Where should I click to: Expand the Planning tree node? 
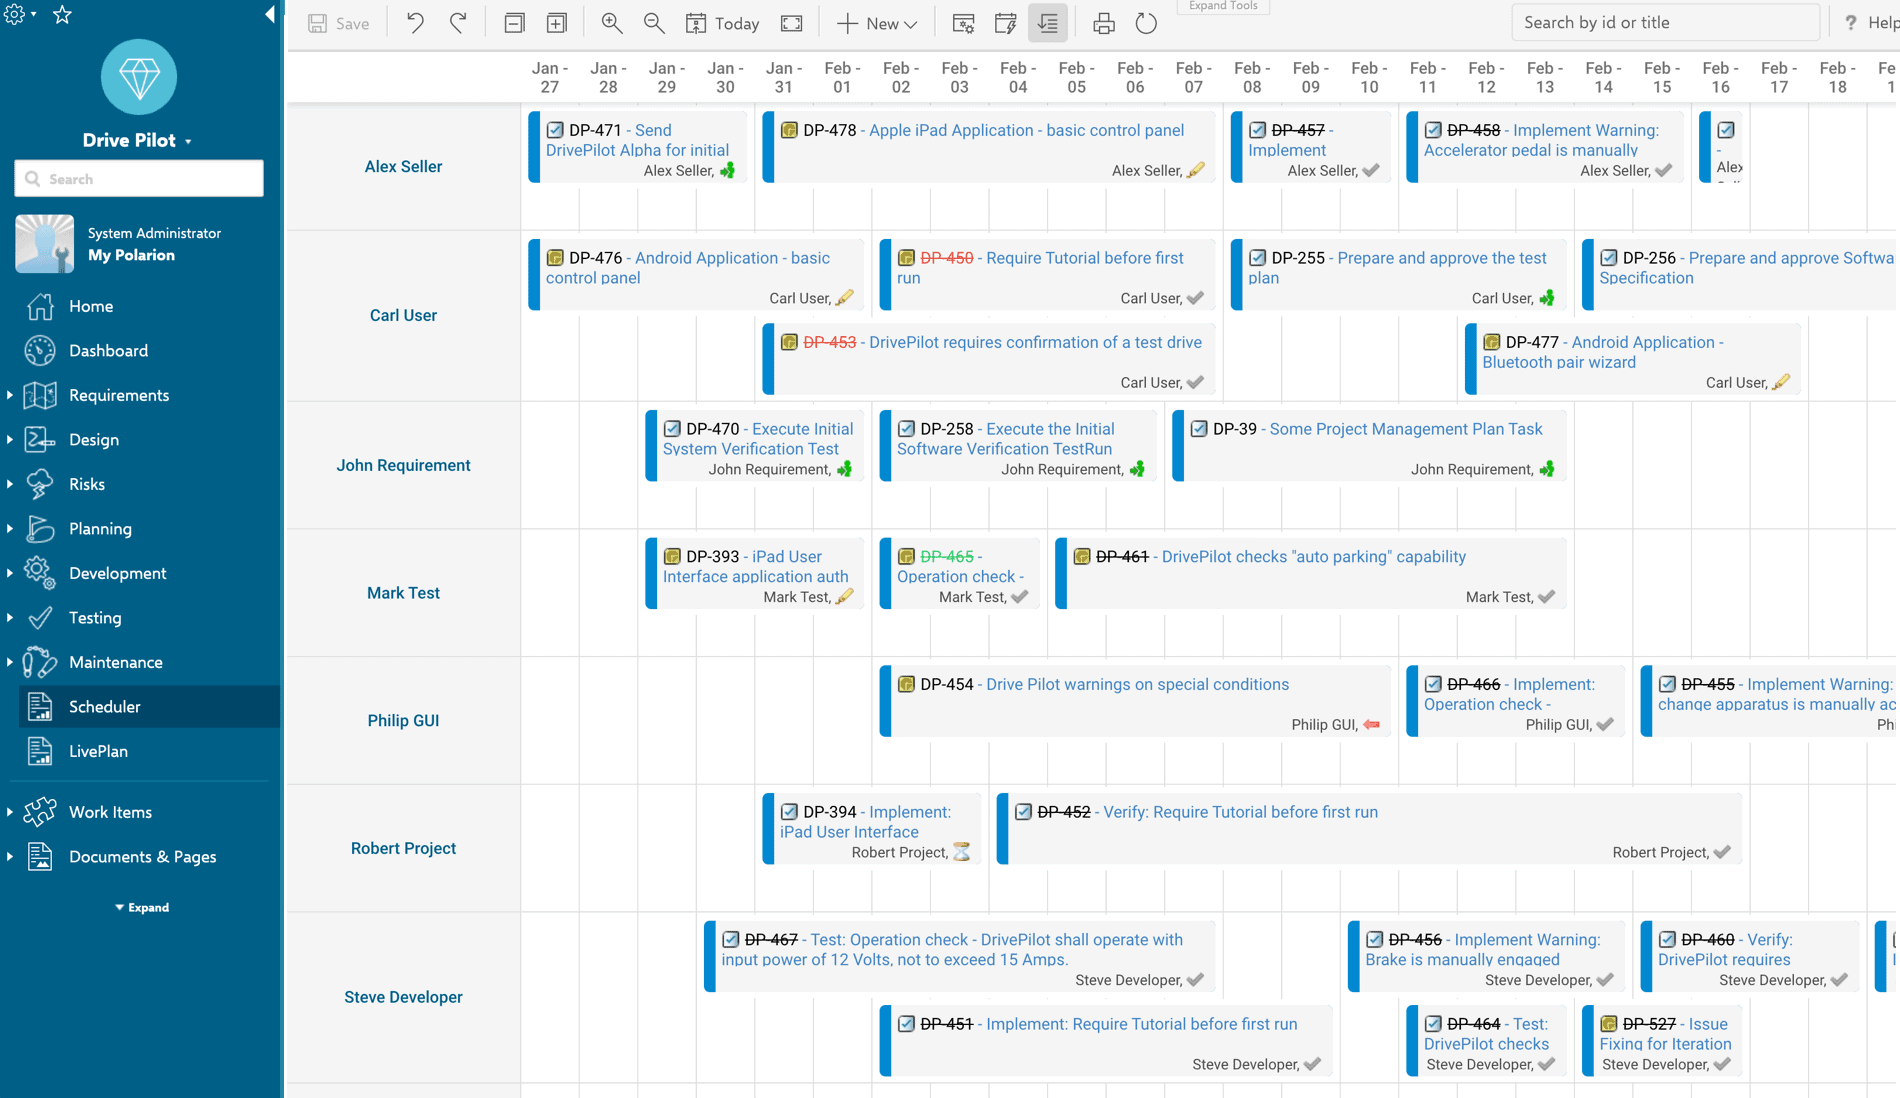point(10,528)
